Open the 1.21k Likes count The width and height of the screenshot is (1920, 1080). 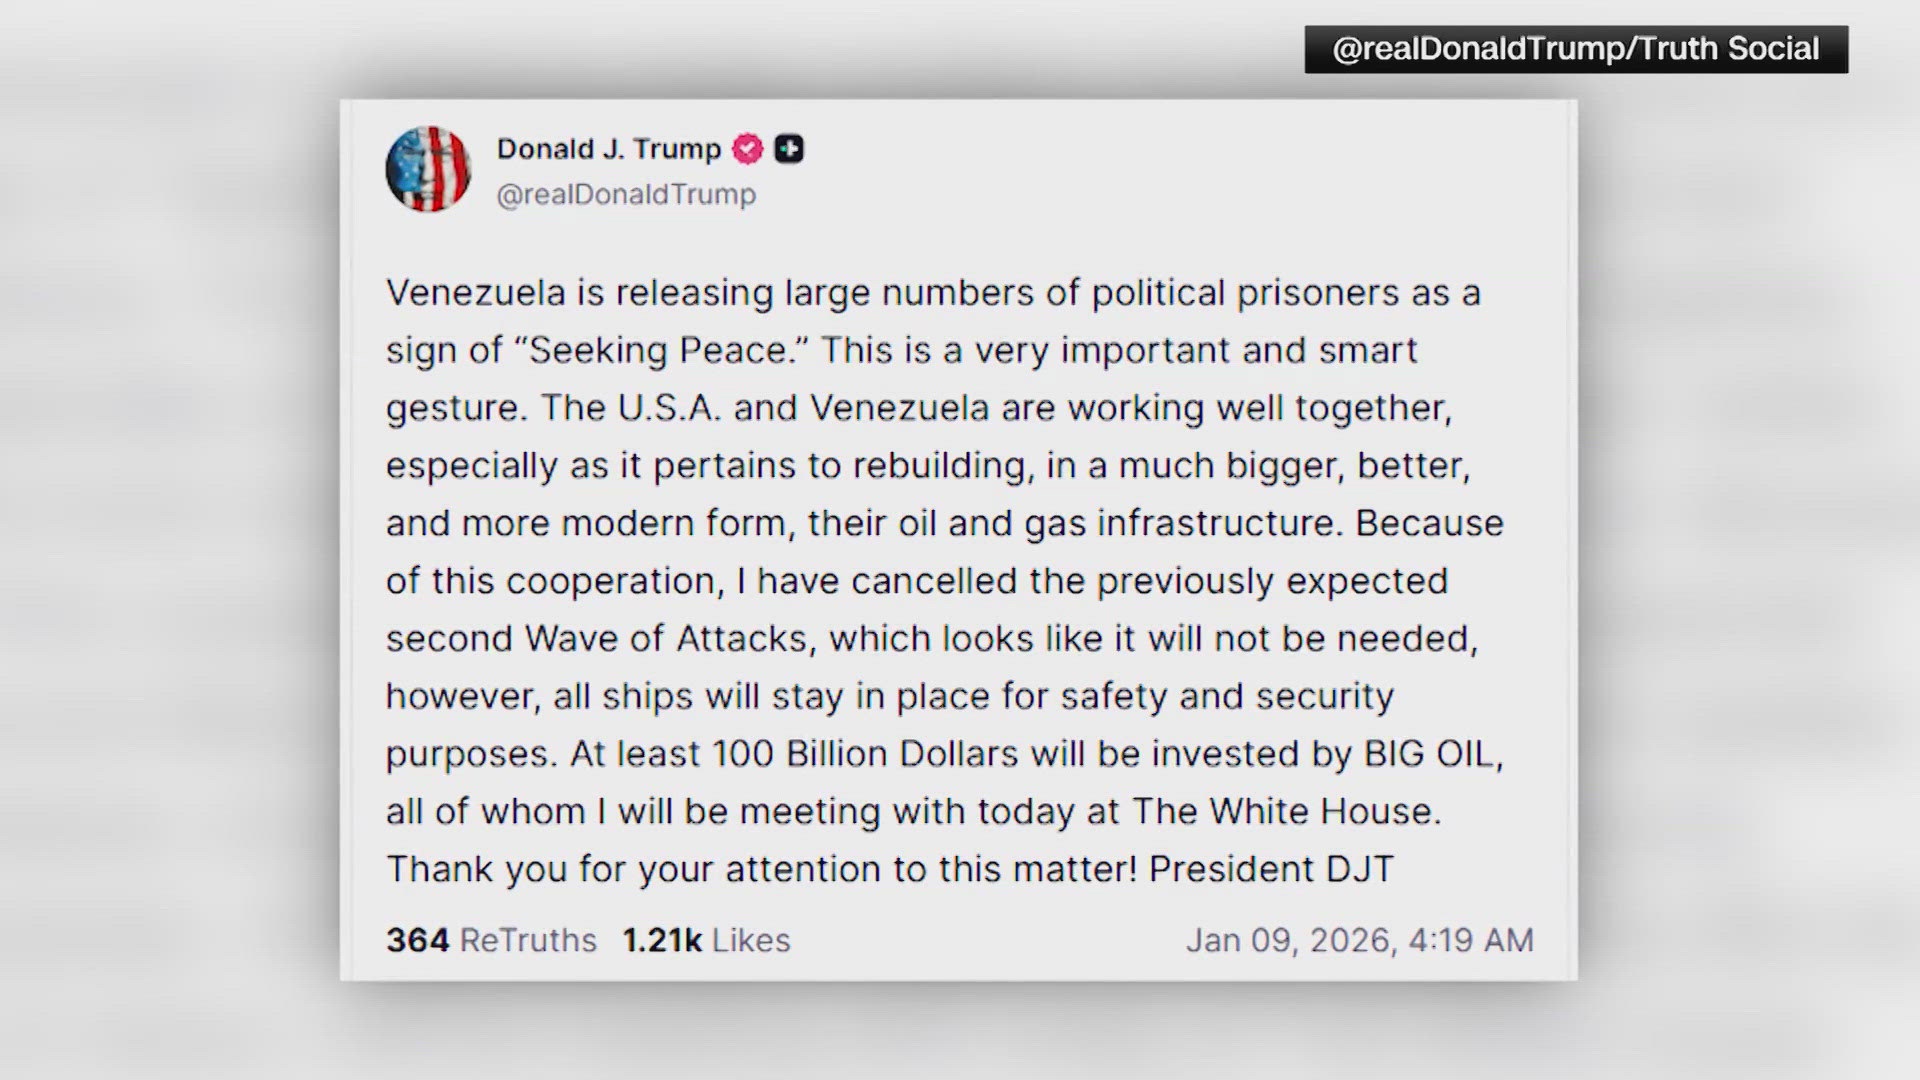tap(662, 940)
